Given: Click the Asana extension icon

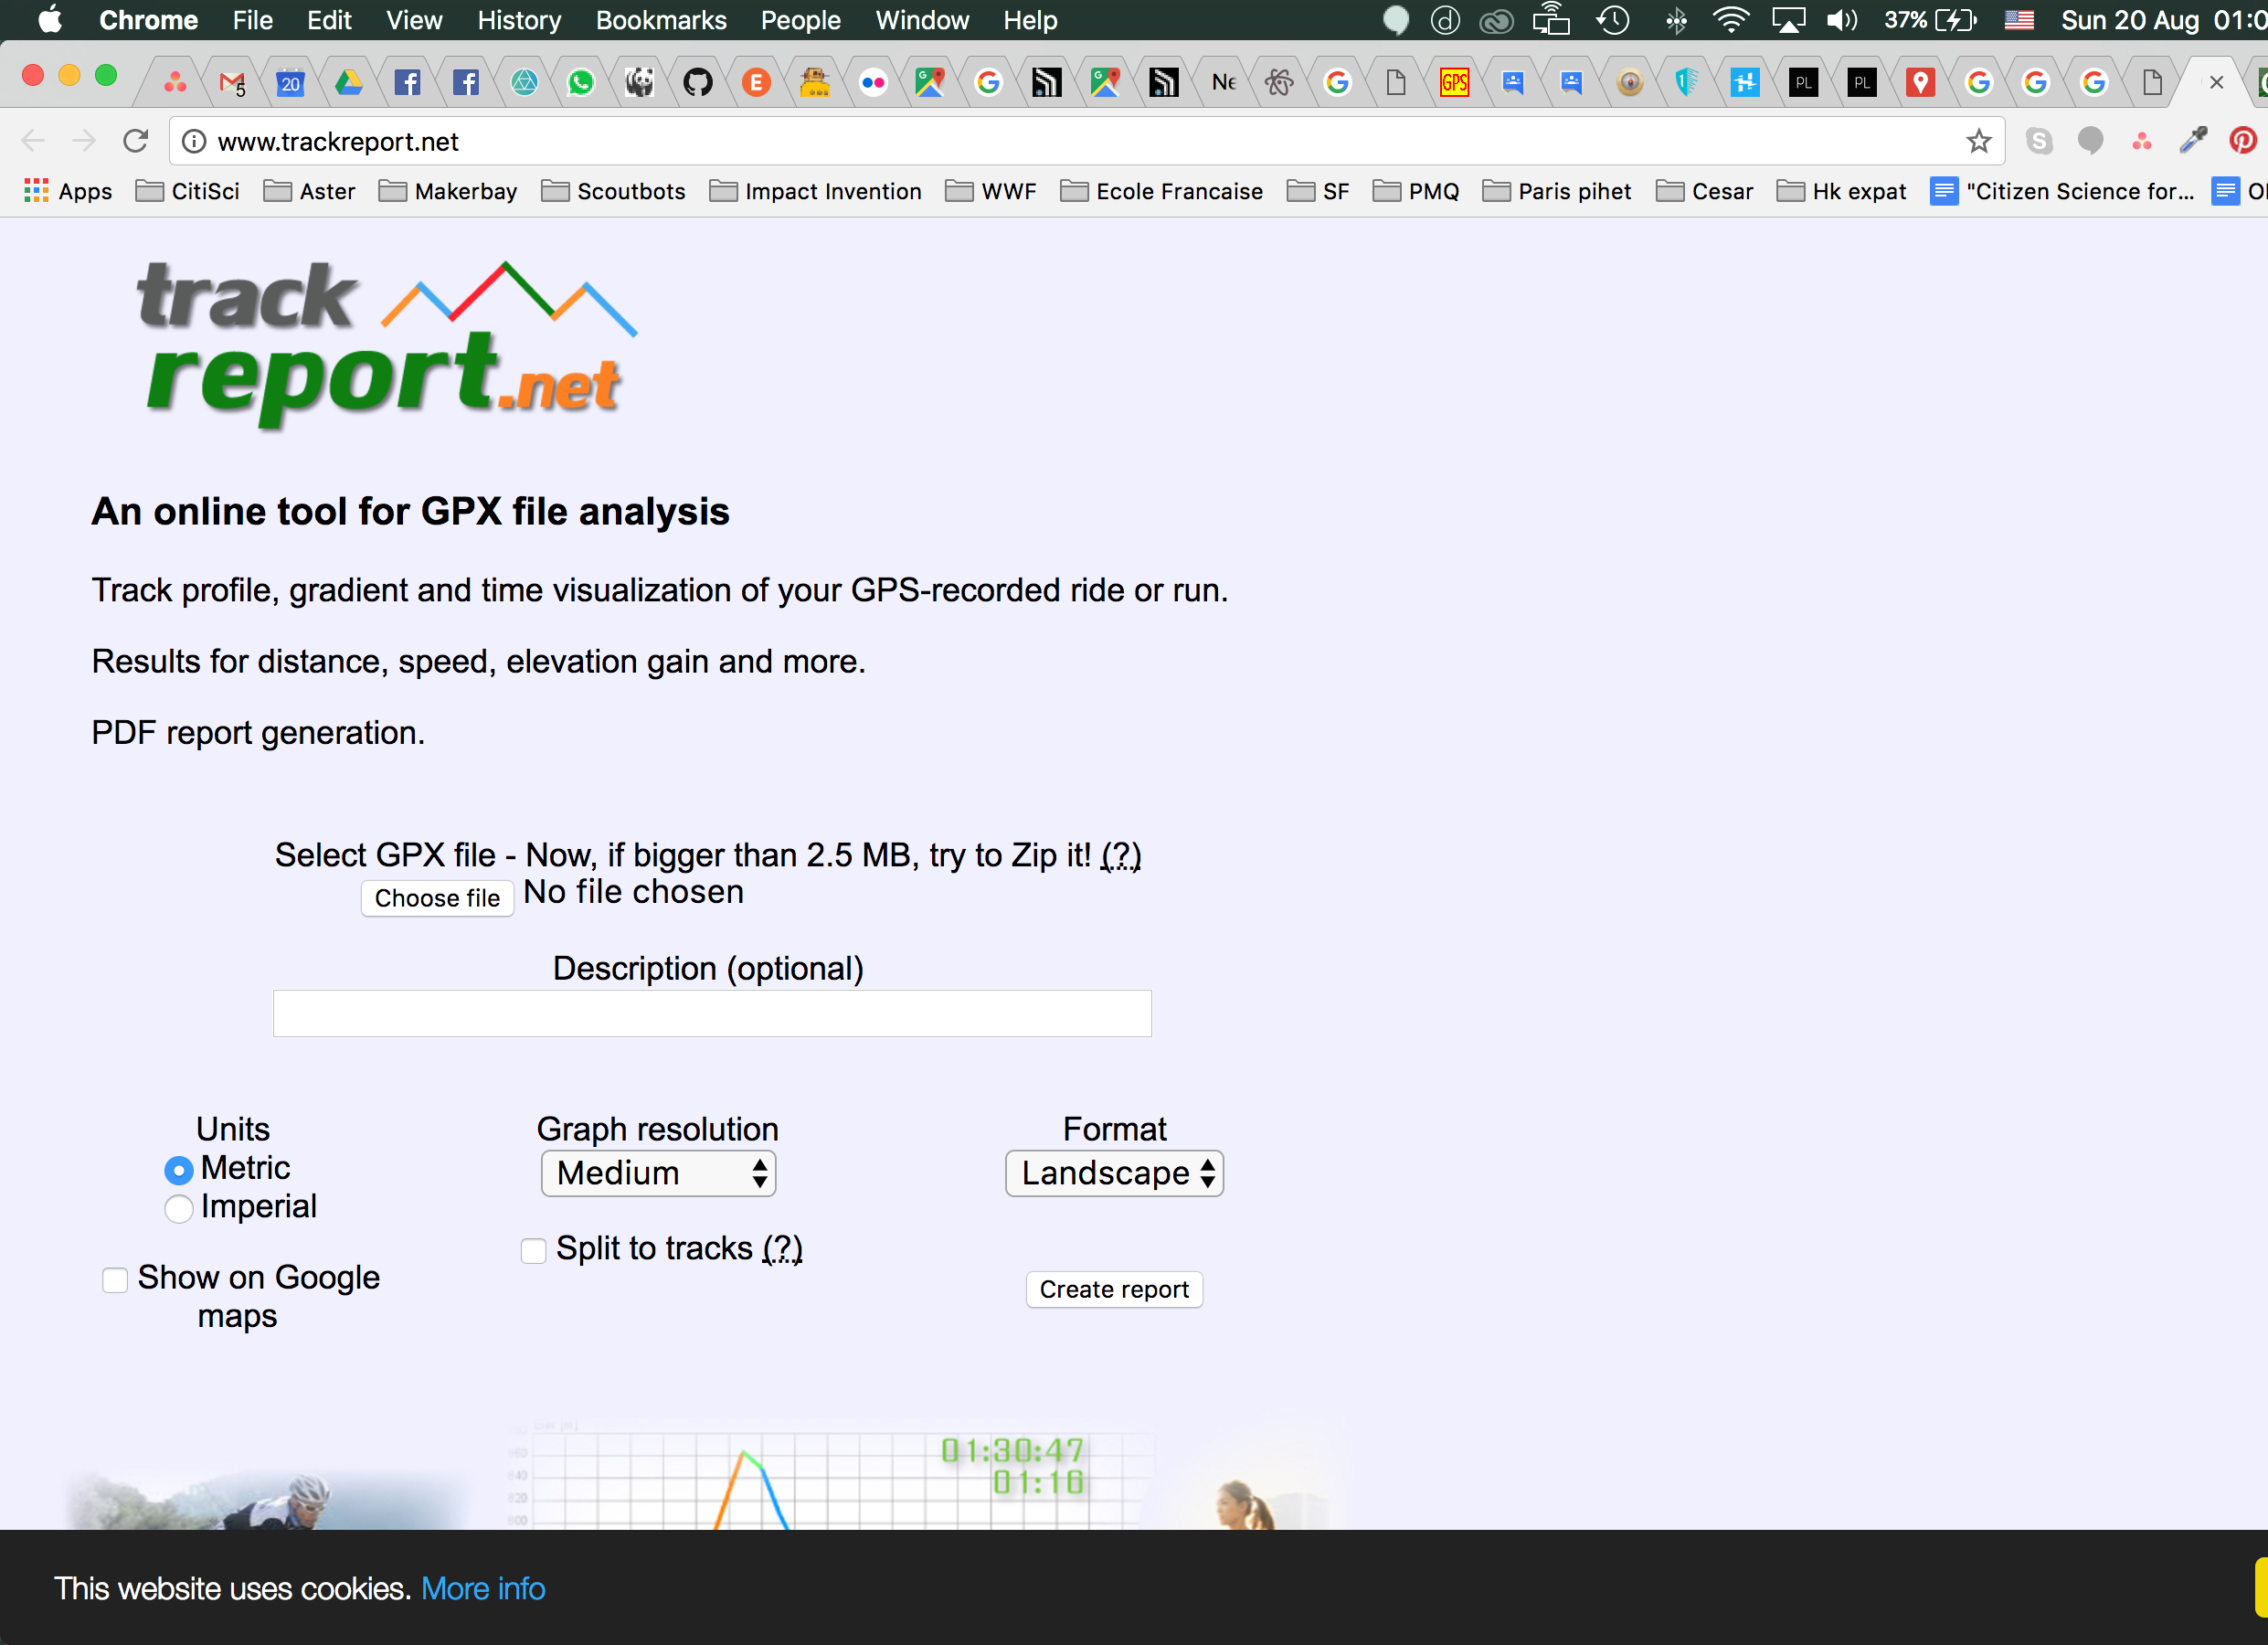Looking at the screenshot, I should coord(2141,141).
